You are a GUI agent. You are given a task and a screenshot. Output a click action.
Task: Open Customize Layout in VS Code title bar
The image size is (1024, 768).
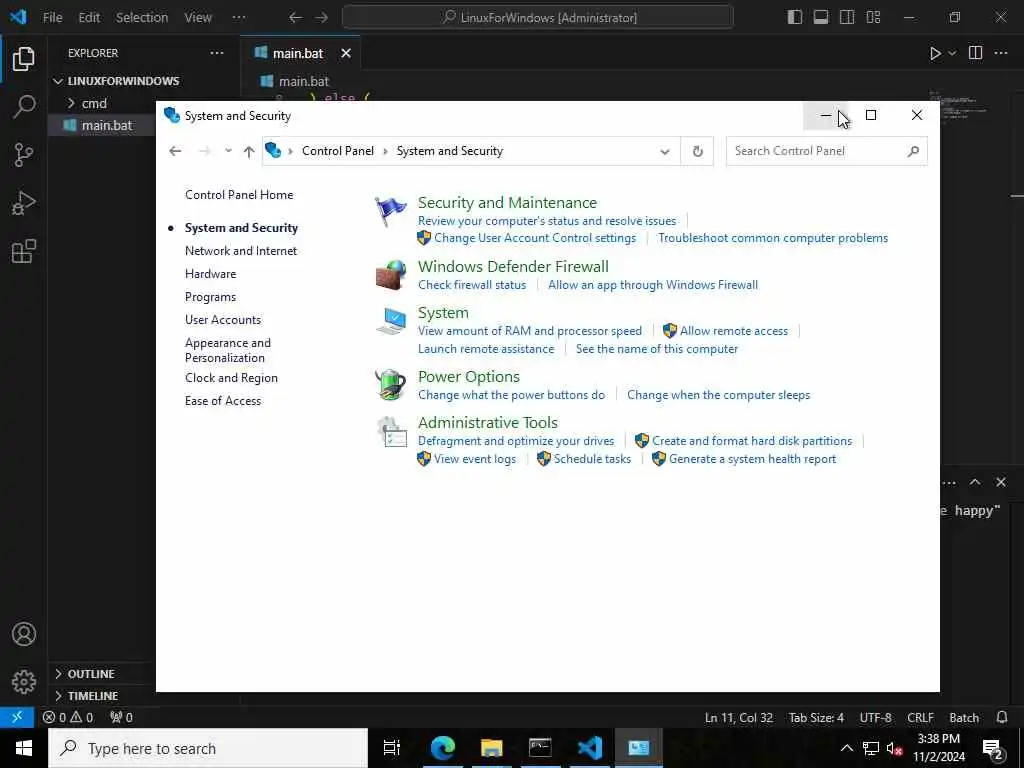coord(873,17)
